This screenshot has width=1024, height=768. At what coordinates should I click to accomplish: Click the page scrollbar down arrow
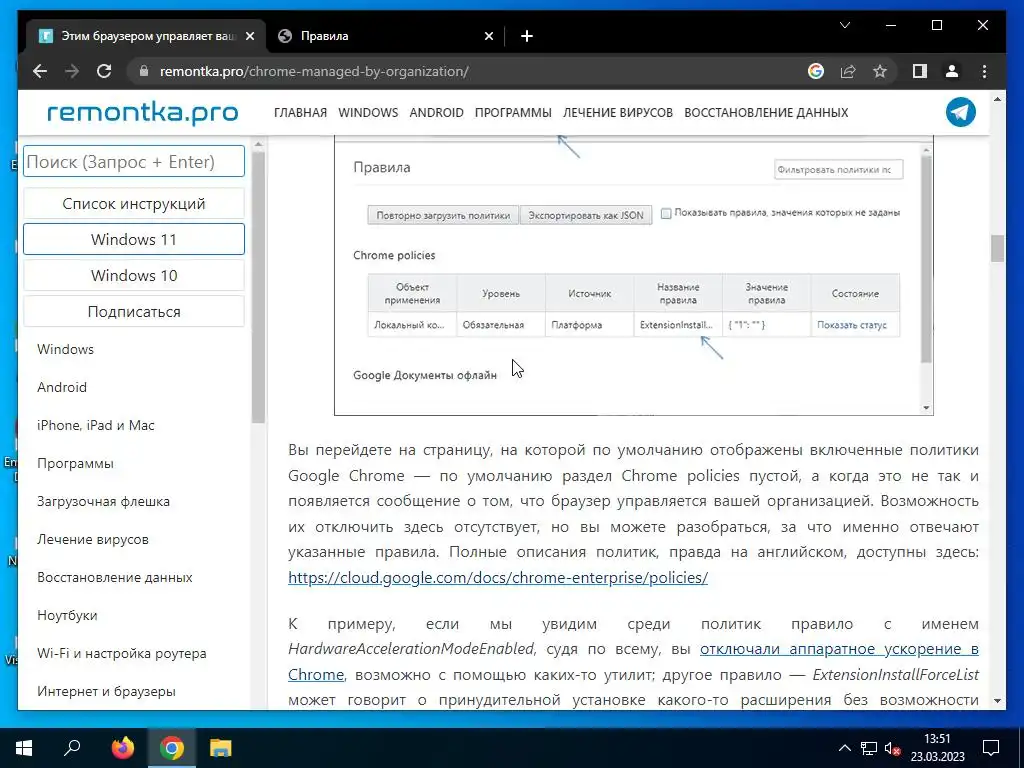tap(997, 701)
